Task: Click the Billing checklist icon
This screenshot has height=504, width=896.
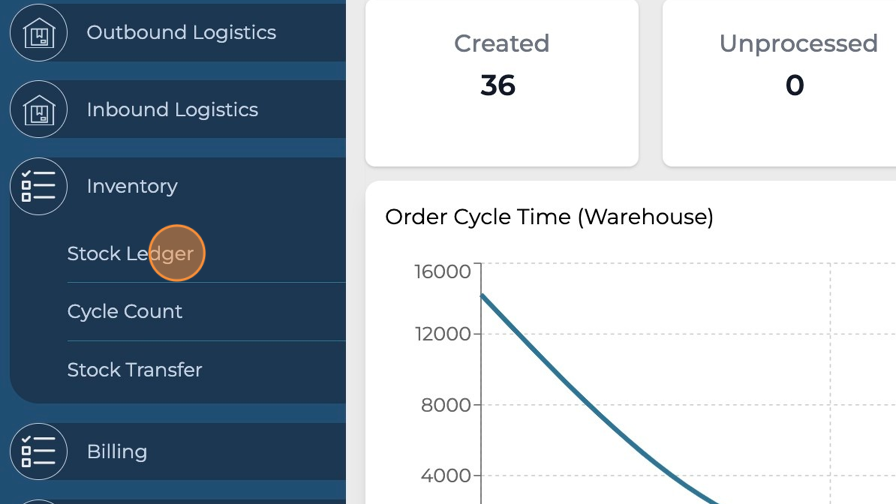Action: [x=38, y=451]
